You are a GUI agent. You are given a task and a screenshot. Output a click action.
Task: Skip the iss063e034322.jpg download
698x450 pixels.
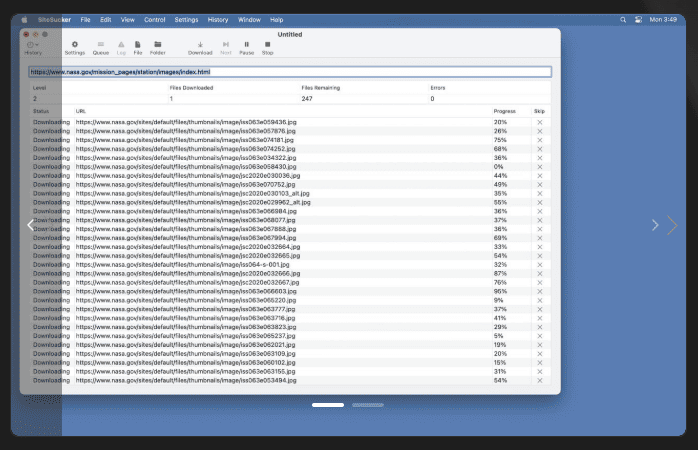540,158
